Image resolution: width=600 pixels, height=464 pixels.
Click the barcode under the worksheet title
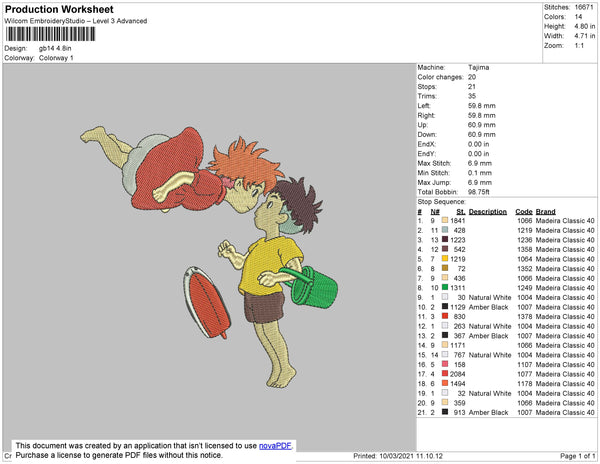point(51,34)
